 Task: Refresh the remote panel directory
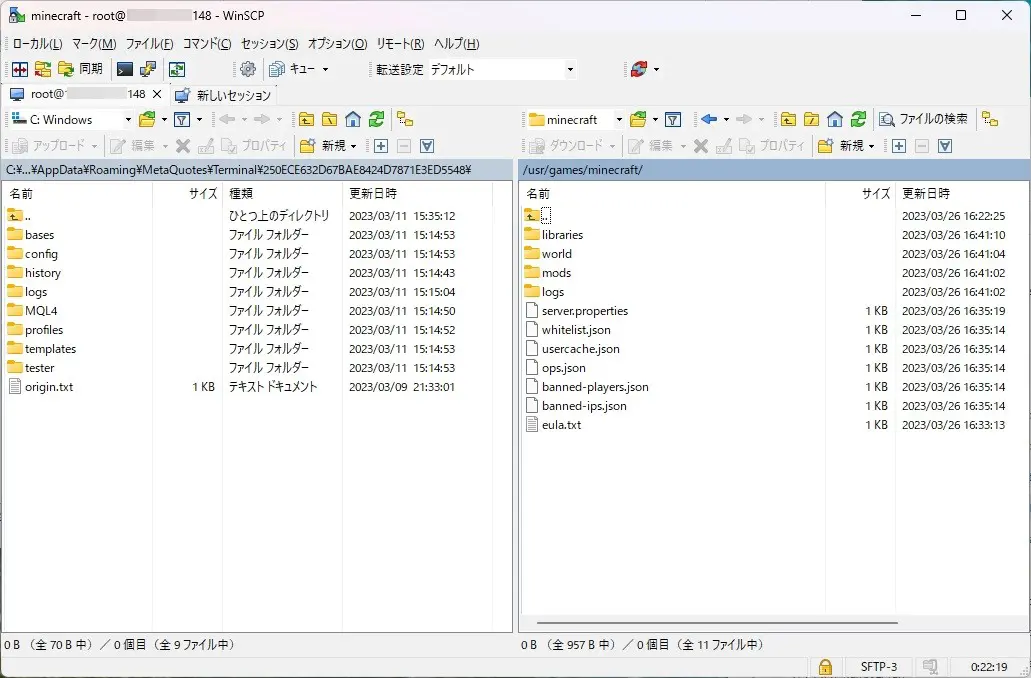(858, 119)
